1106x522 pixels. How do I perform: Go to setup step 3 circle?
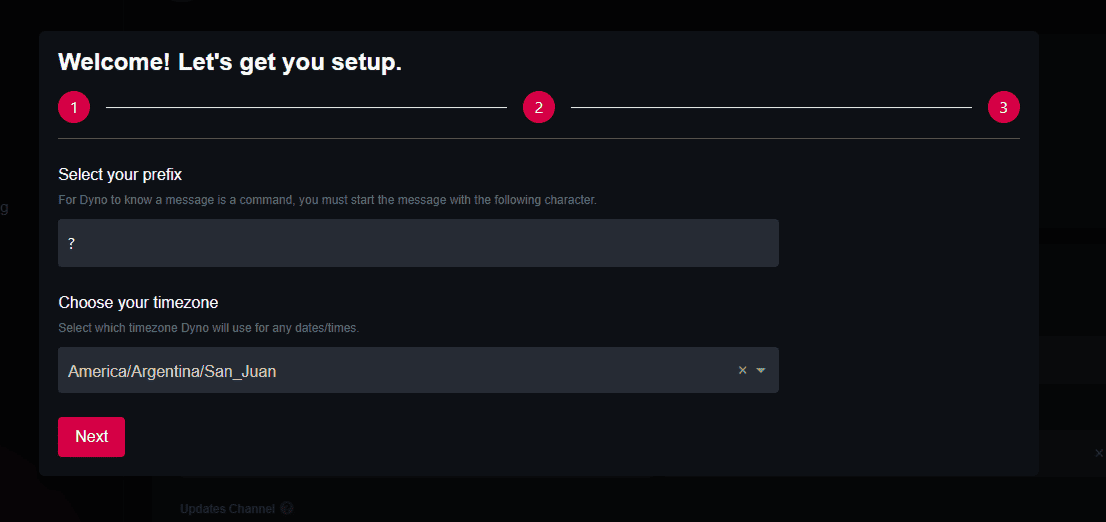click(x=1004, y=107)
